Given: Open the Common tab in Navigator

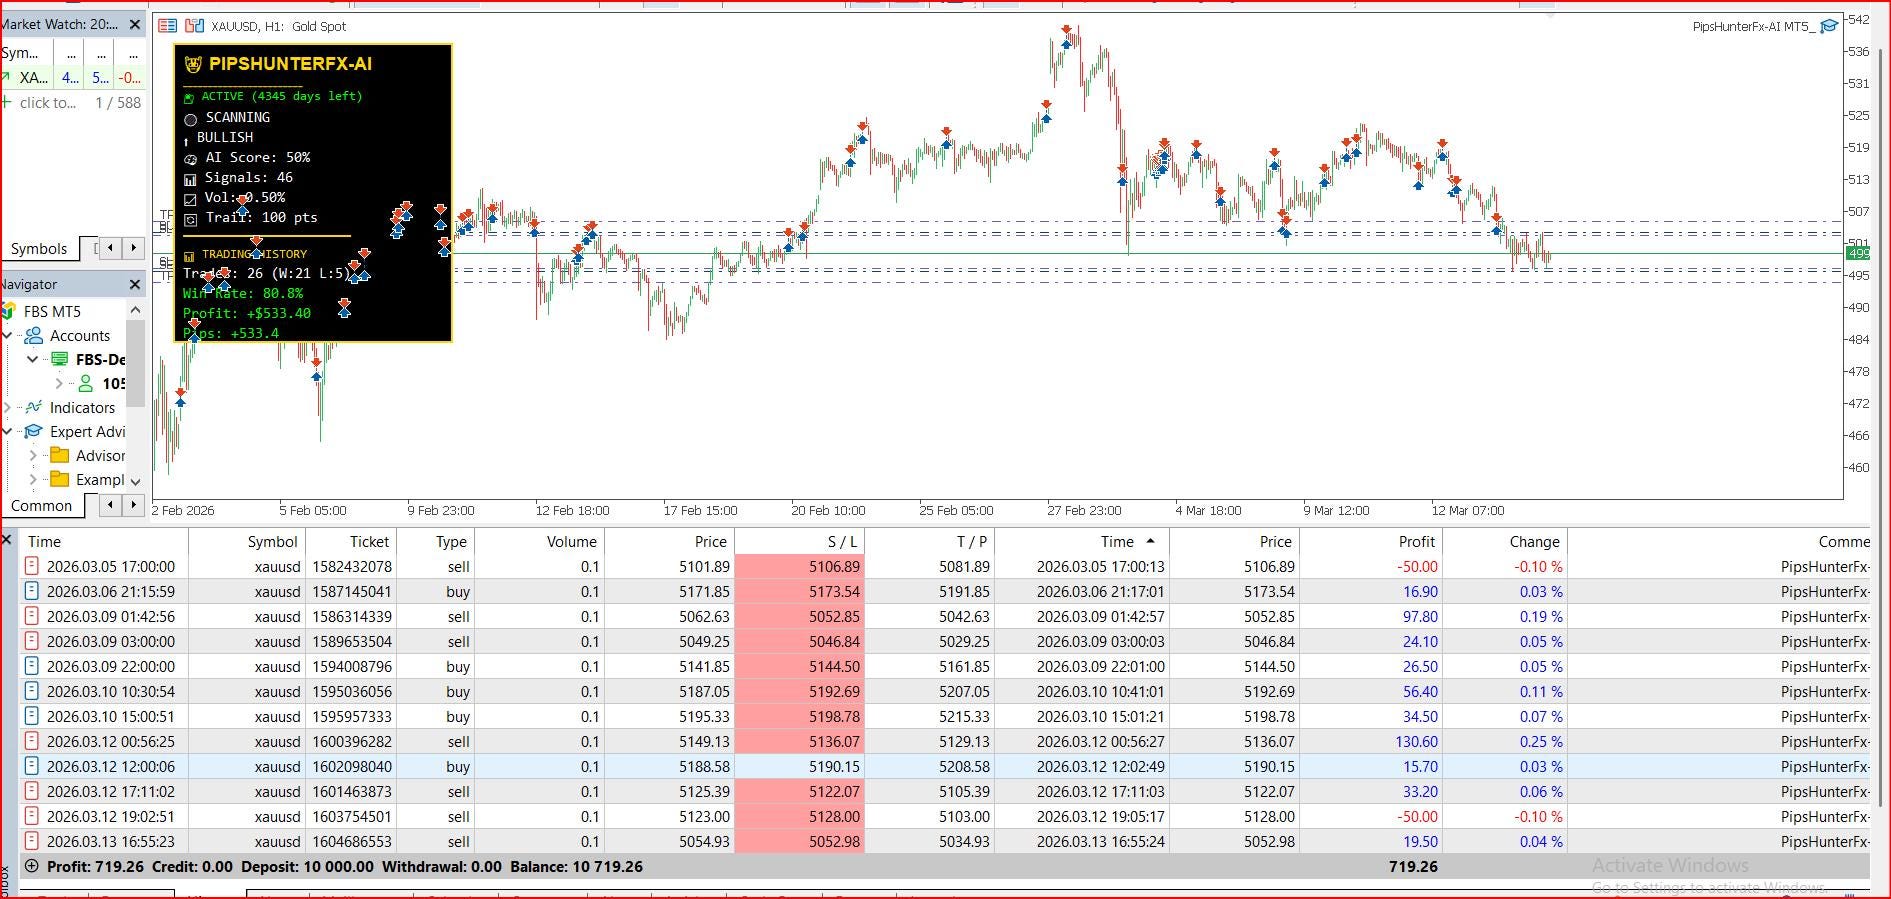Looking at the screenshot, I should point(41,505).
